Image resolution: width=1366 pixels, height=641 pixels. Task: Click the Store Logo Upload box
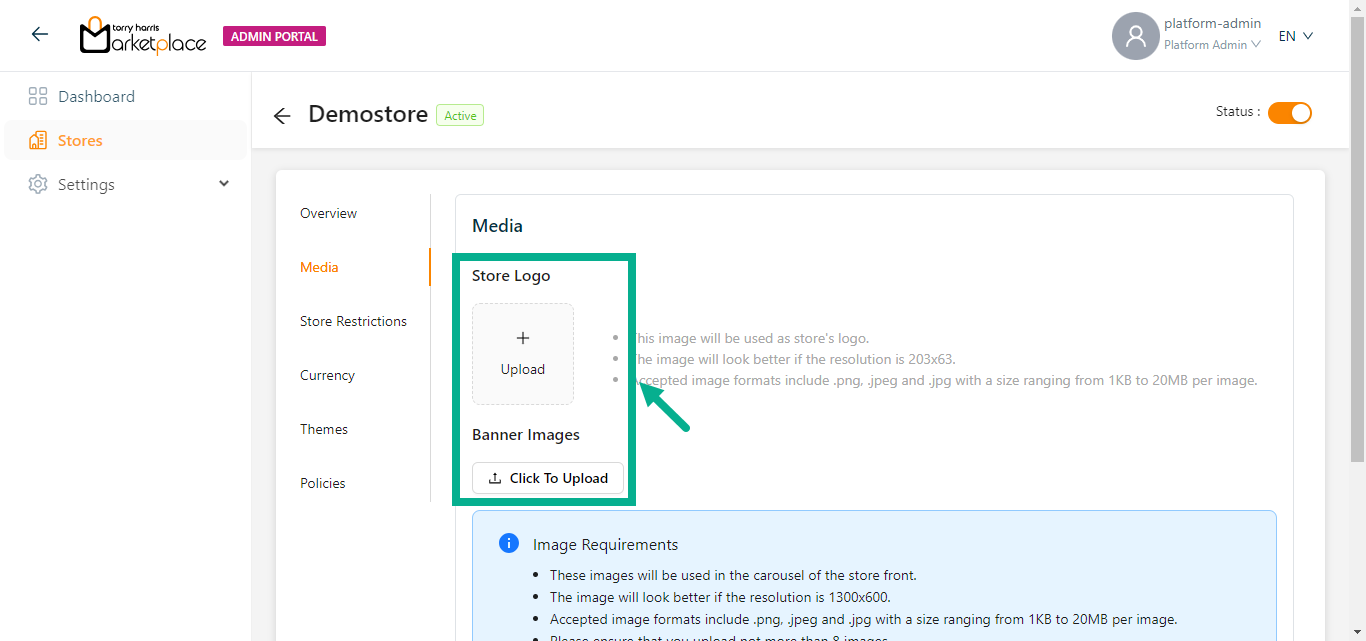(523, 354)
